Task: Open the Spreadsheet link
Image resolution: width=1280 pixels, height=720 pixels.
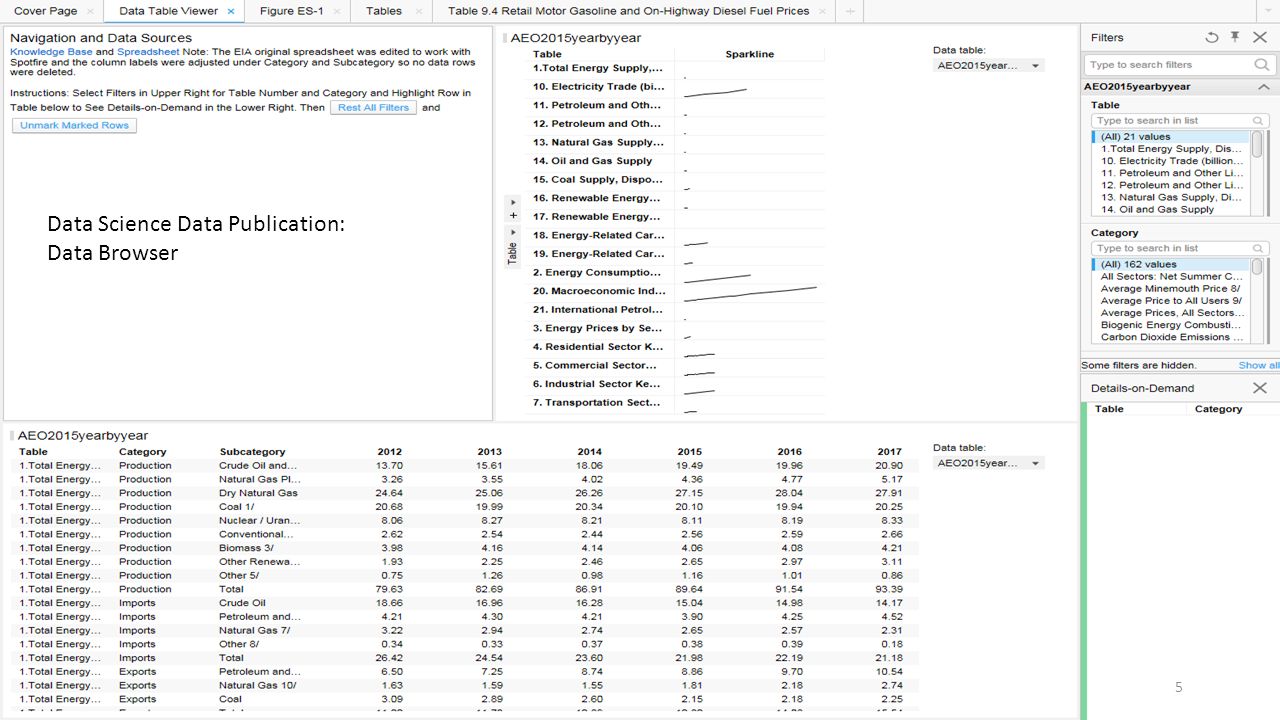Action: click(x=148, y=51)
